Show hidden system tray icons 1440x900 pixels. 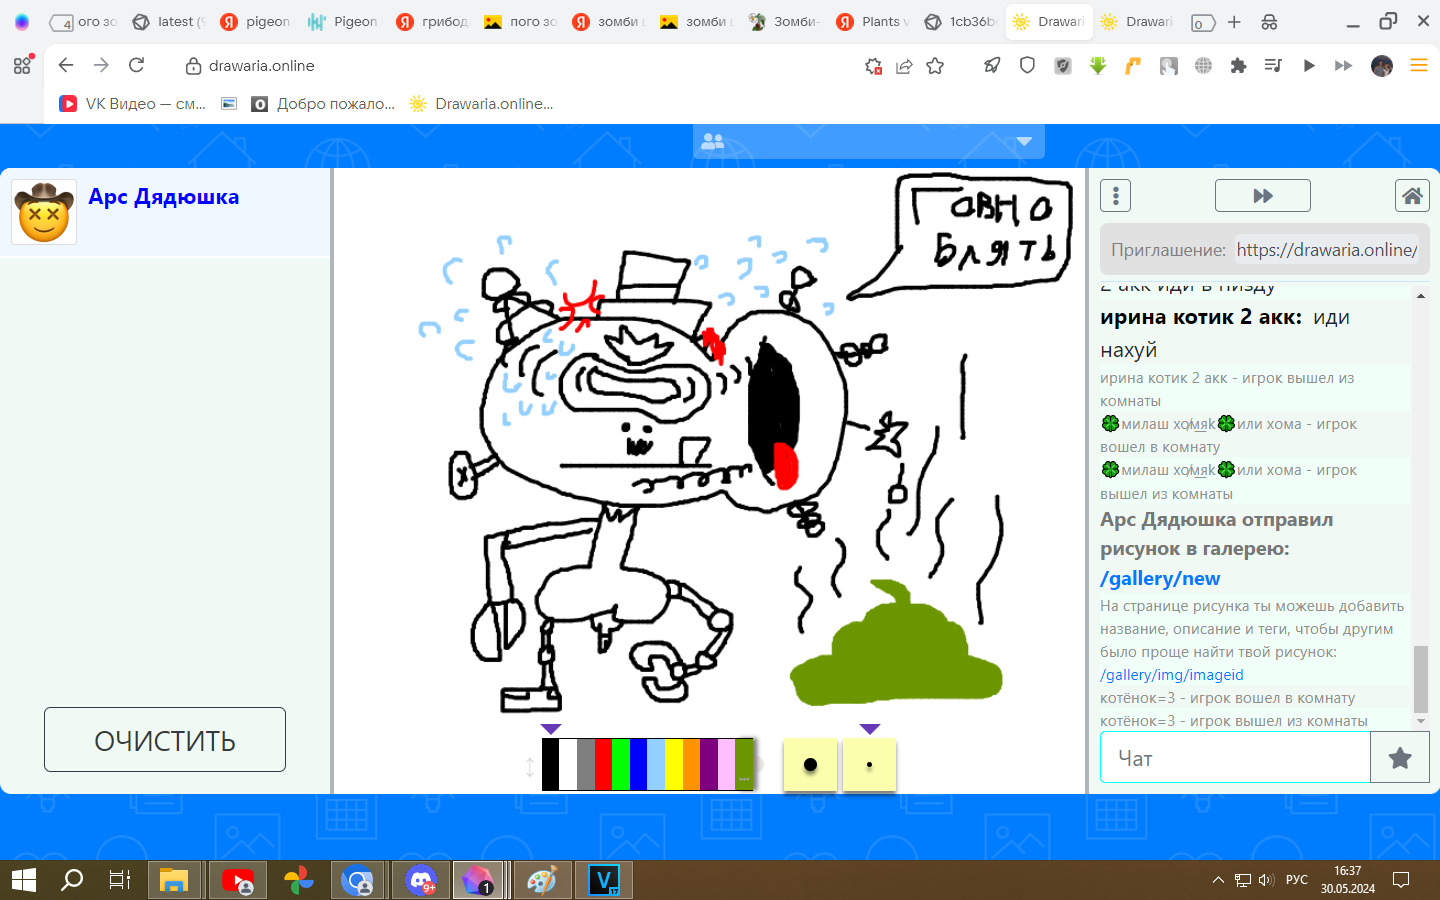[x=1218, y=880]
